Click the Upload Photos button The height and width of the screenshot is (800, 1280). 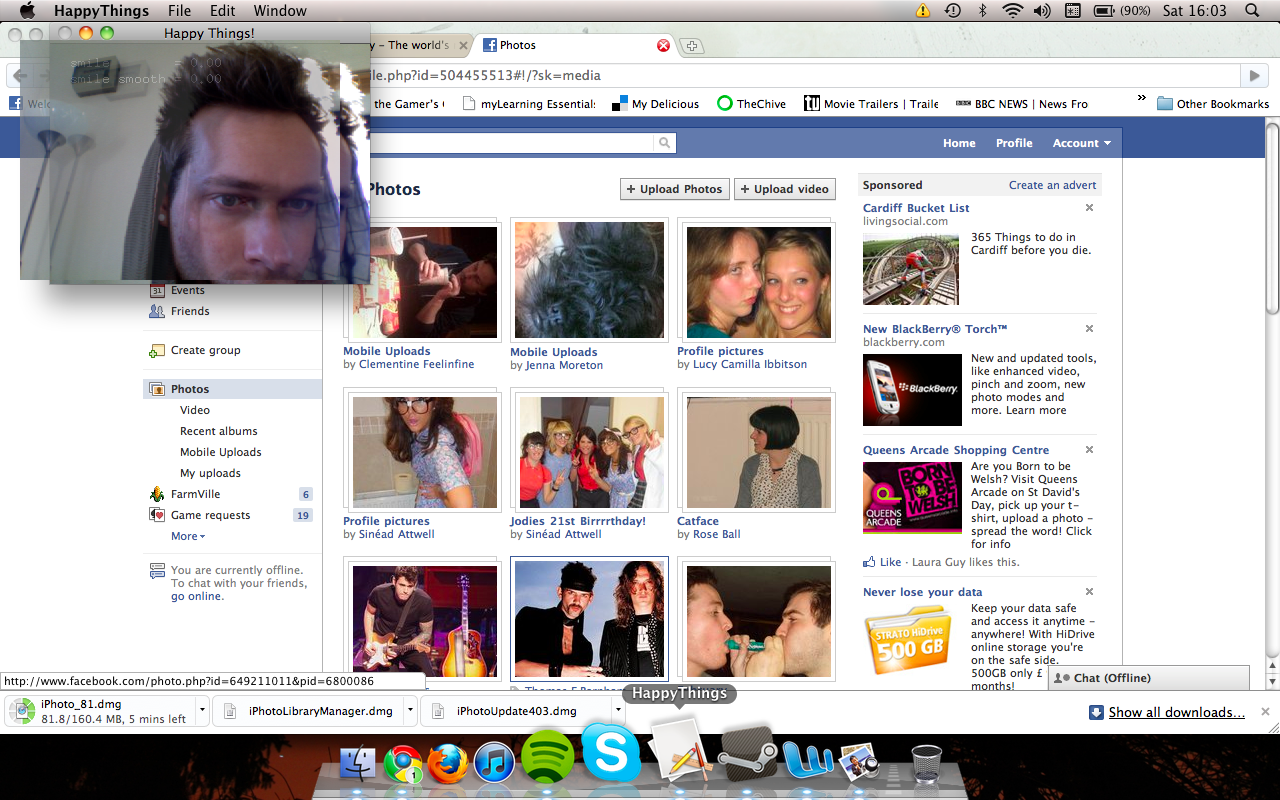[x=674, y=189]
